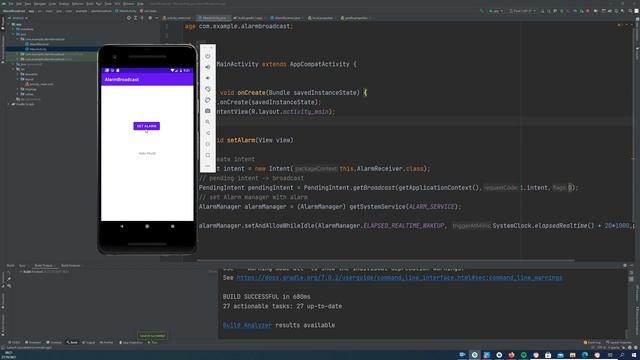The image size is (640, 360).
Task: Open emulator extended controls (three dots)
Action: pyautogui.click(x=207, y=166)
